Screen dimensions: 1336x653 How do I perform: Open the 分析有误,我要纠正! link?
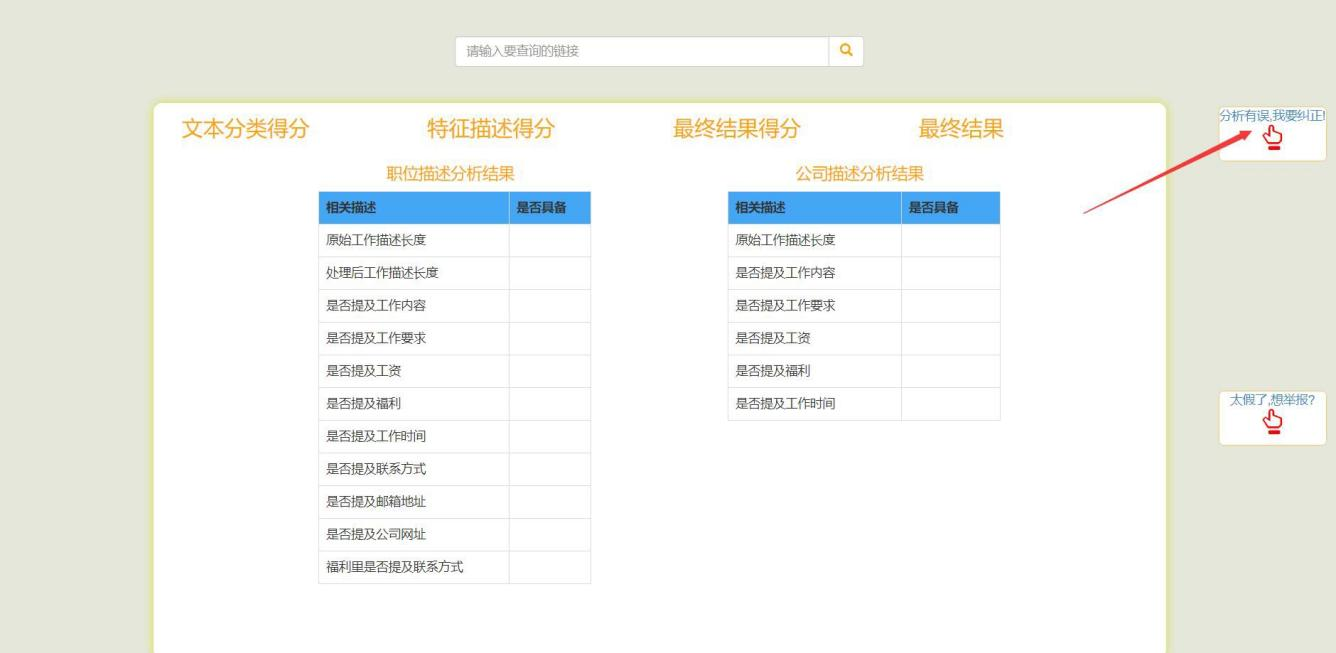[1272, 115]
